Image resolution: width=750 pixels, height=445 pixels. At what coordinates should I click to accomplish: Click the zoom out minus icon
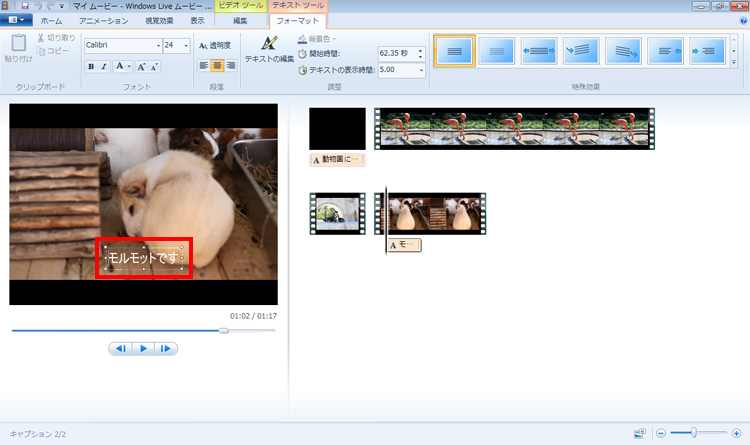661,434
